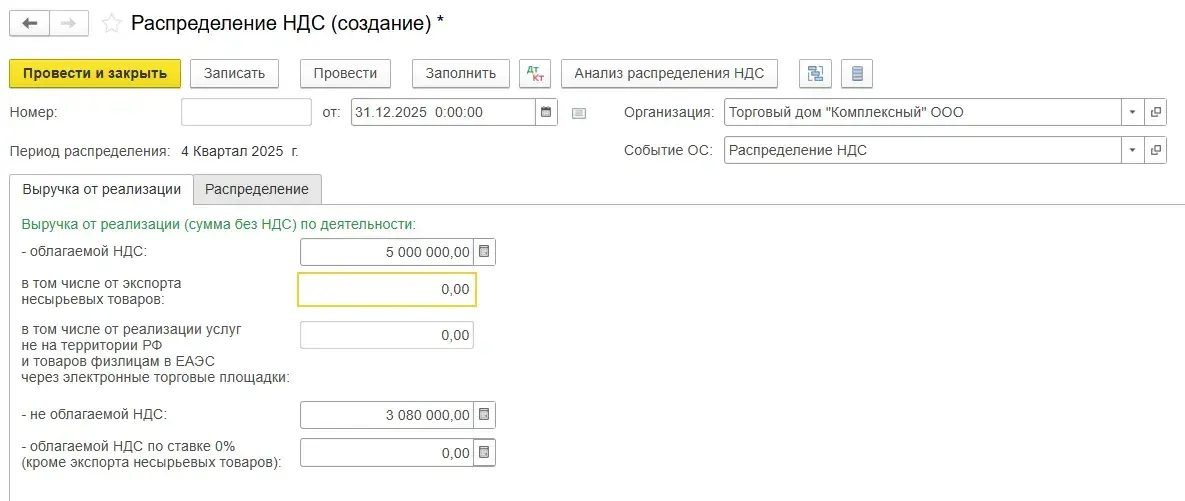Click the Заполнить button
Viewport: 1185px width, 501px height.
point(460,73)
